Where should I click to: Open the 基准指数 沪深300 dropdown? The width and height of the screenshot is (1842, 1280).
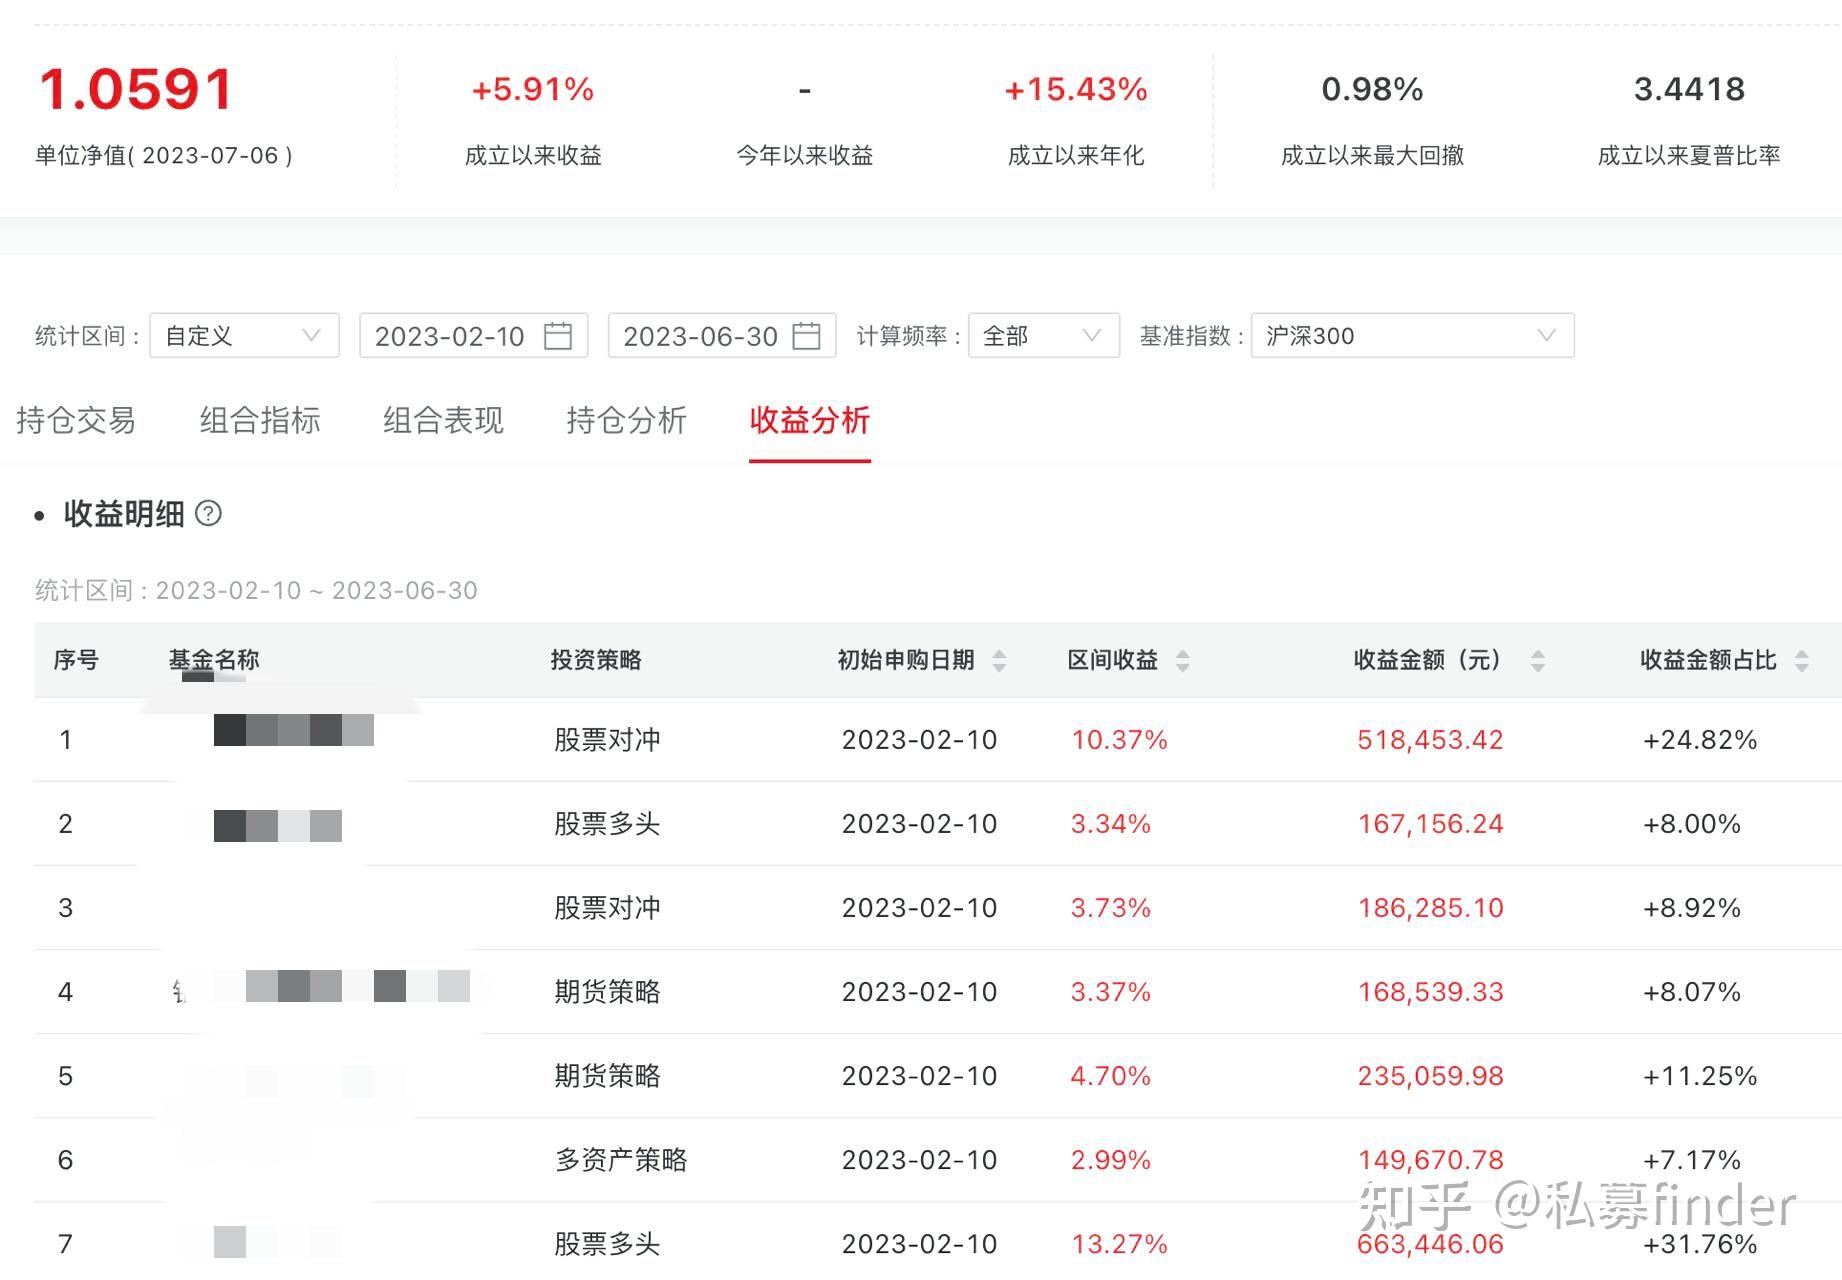coord(1411,336)
